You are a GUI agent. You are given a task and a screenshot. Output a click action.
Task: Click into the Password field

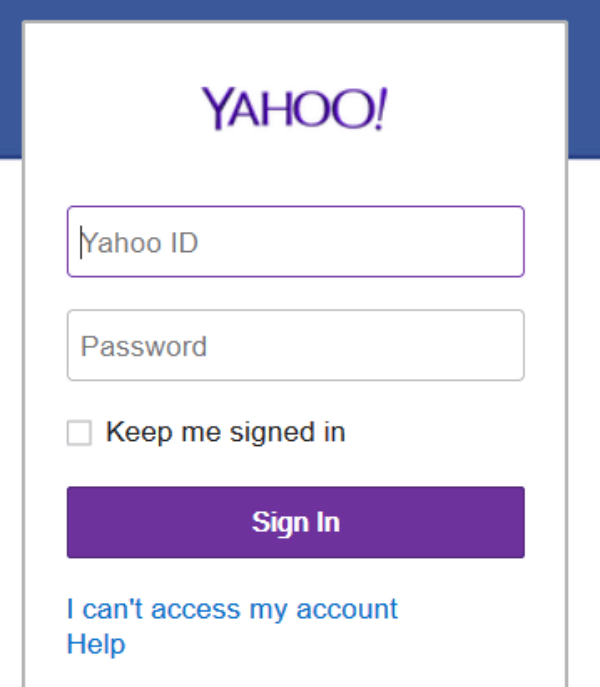point(295,345)
